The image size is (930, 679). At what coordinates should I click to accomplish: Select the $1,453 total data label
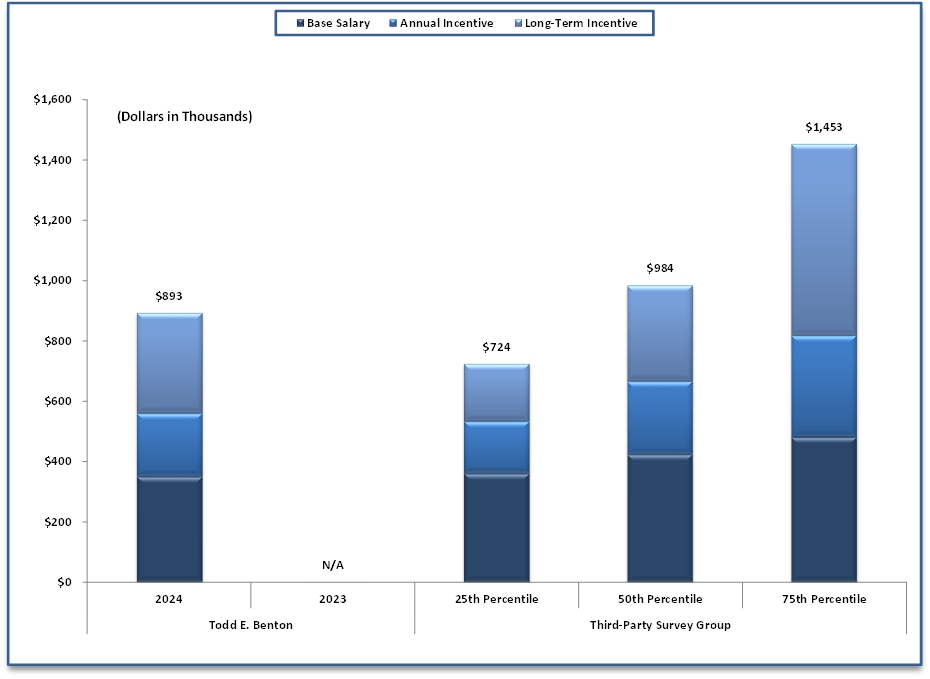(824, 128)
